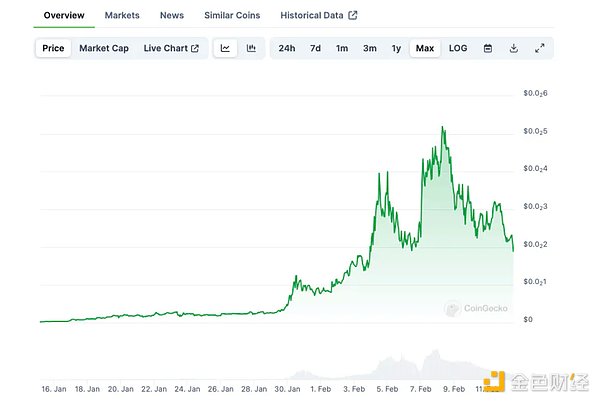This screenshot has width=600, height=403.
Task: Select the Max time range
Action: [425, 48]
